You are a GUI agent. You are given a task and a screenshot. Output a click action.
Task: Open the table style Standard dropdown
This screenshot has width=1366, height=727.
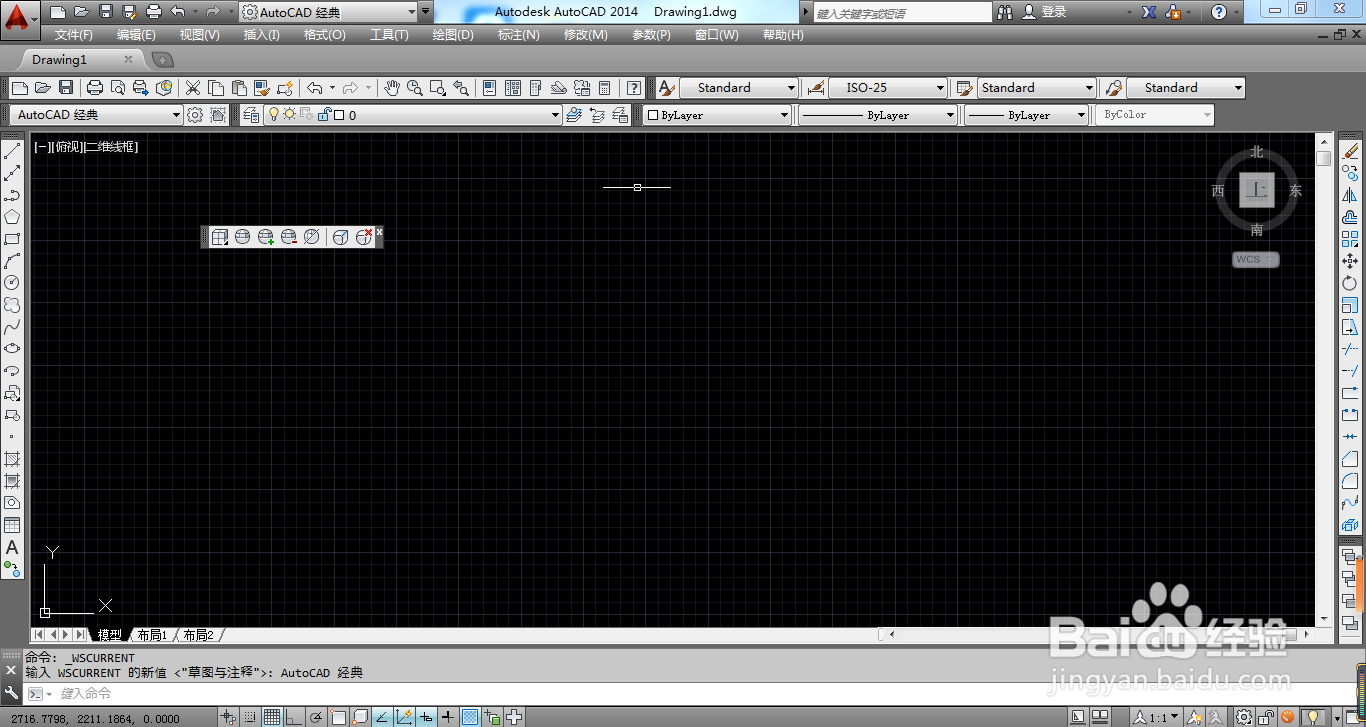click(x=1037, y=88)
